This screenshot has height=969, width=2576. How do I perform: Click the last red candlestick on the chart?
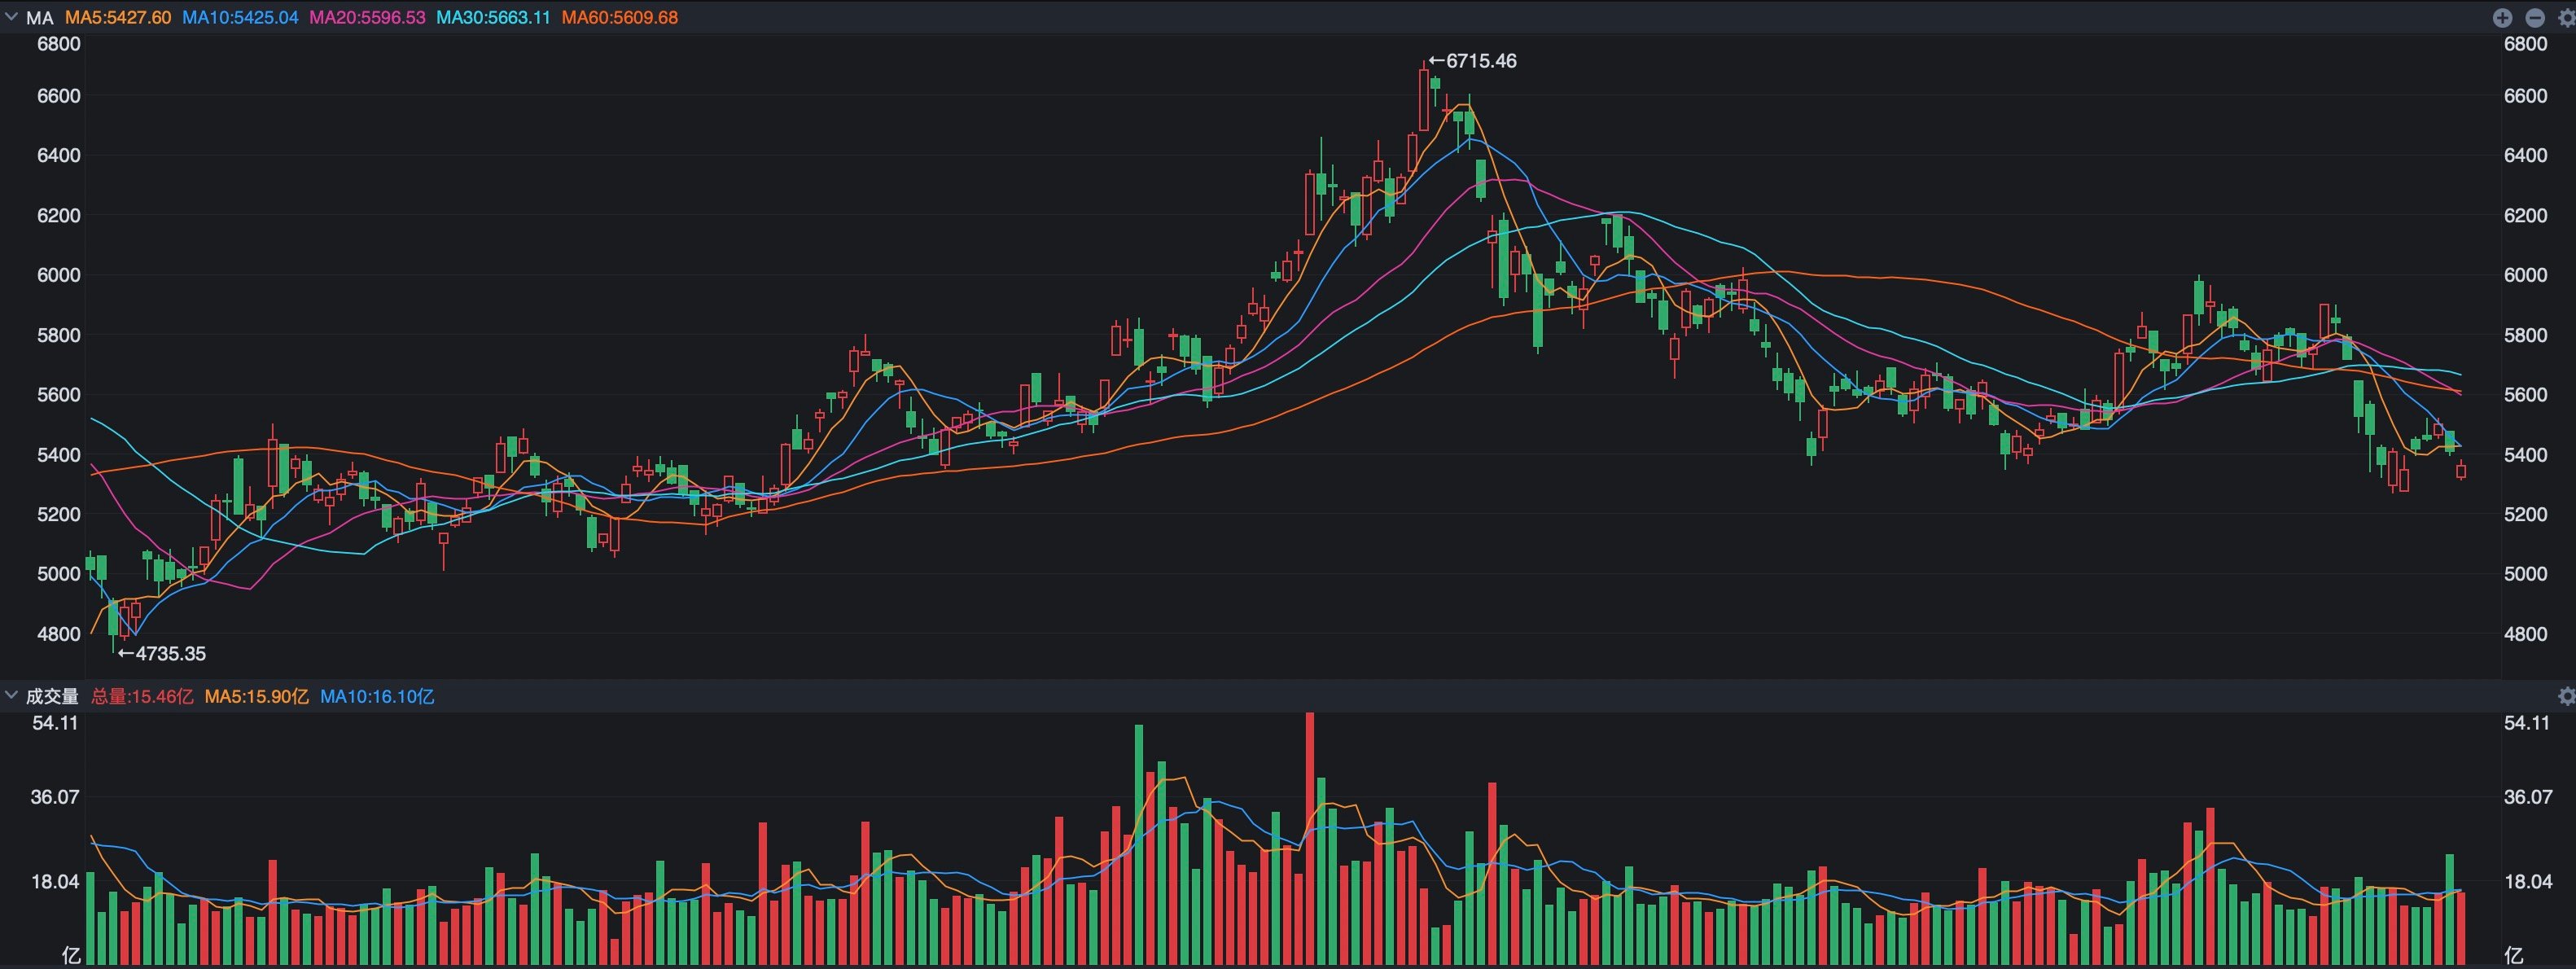tap(2461, 470)
